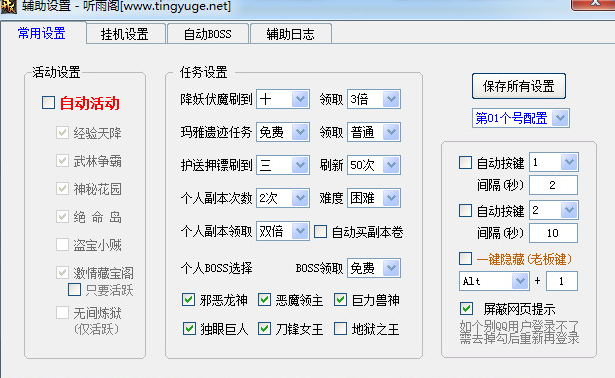Toggle the 盗宝小贼 checkbox

pyautogui.click(x=62, y=245)
